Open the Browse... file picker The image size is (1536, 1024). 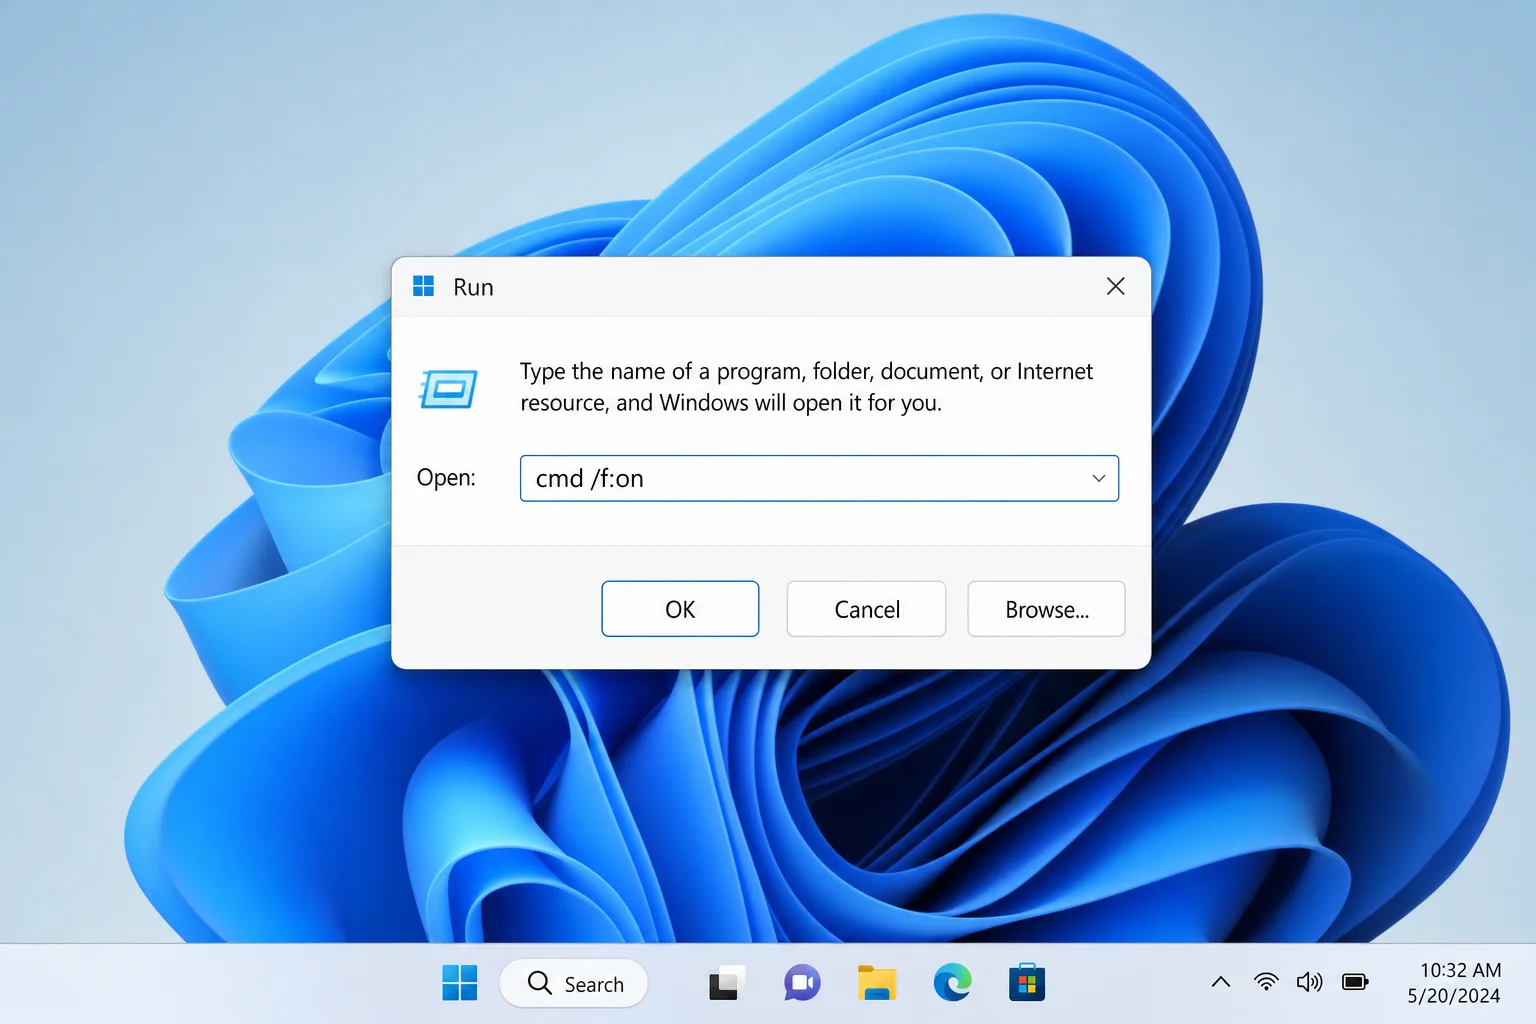(1046, 609)
